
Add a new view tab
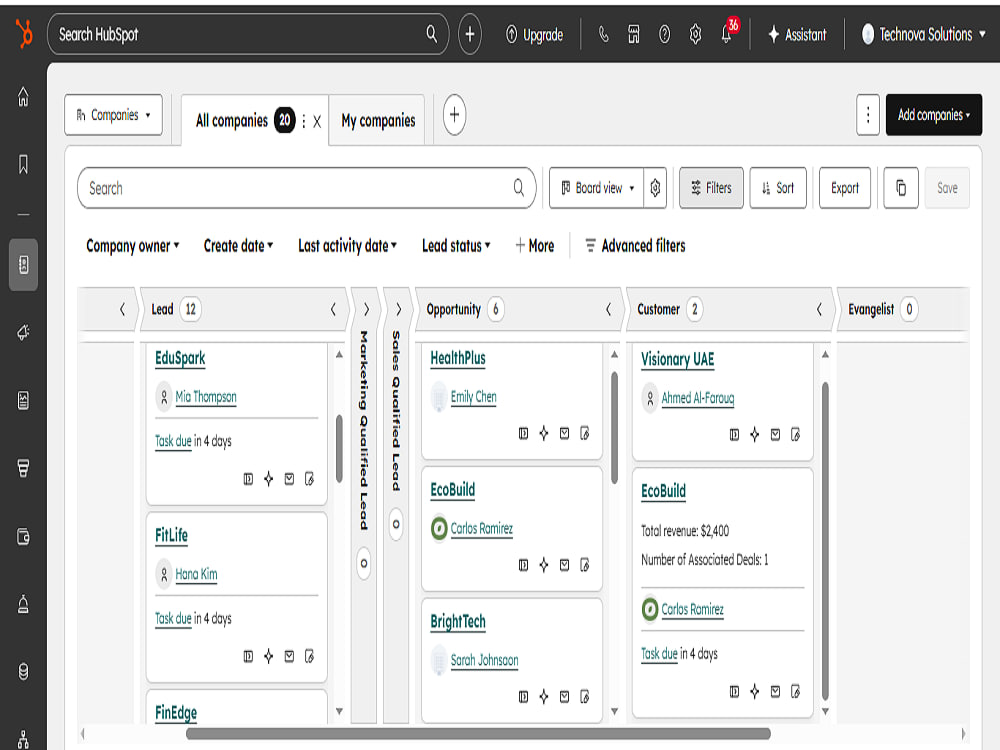(454, 115)
